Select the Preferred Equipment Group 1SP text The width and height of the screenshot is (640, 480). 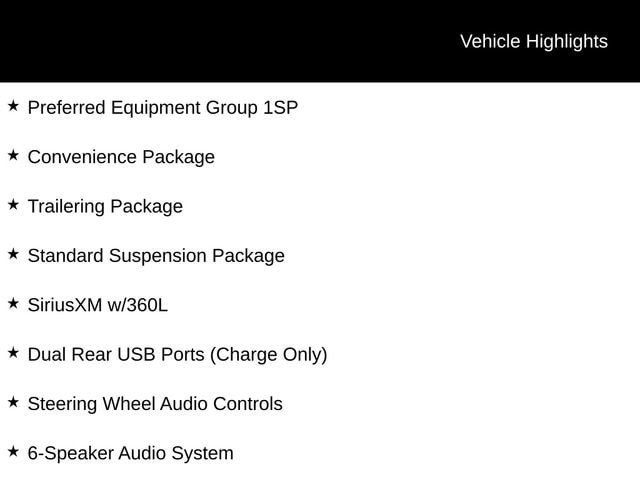click(x=163, y=108)
